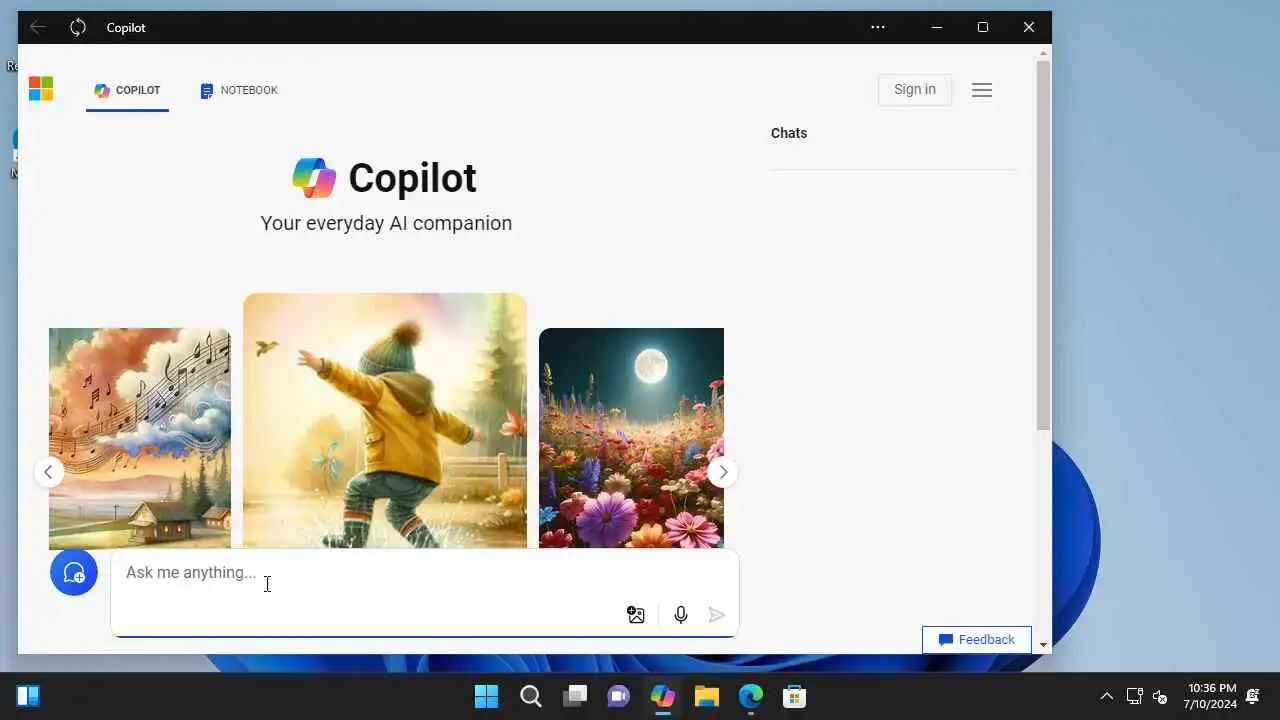Open taskbar Search
The image size is (1280, 720).
[531, 696]
